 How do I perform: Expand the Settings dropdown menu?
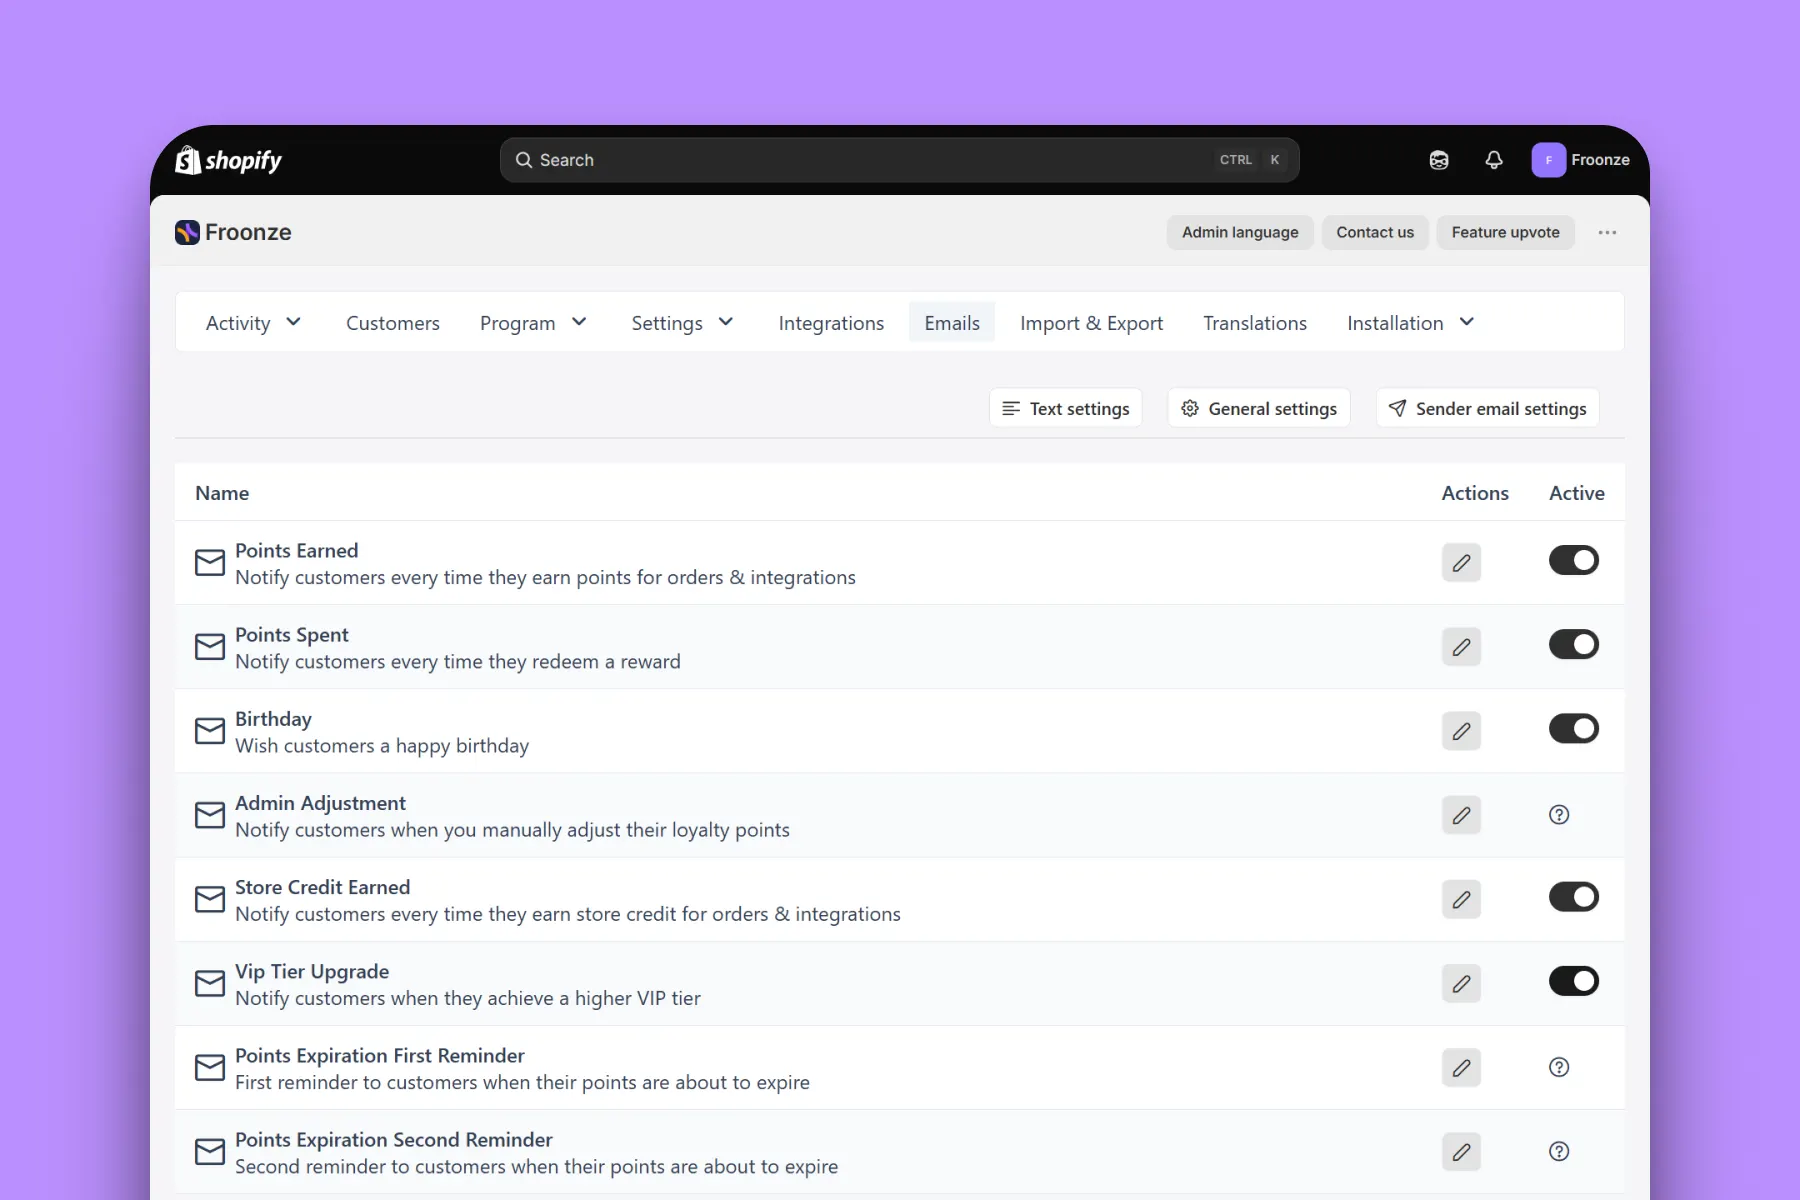(x=683, y=322)
